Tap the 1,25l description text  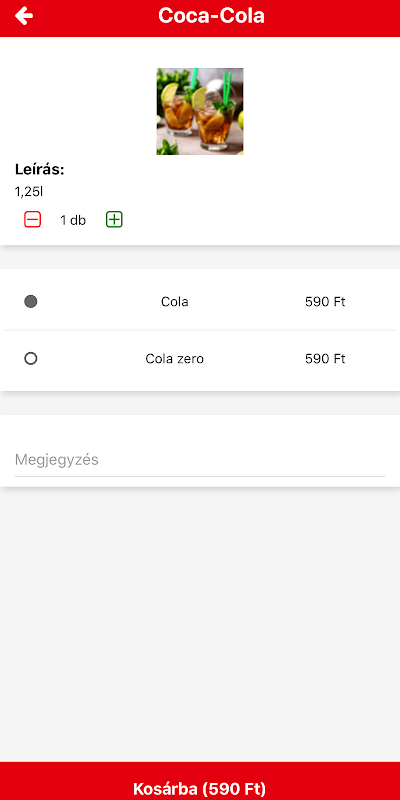(29, 192)
